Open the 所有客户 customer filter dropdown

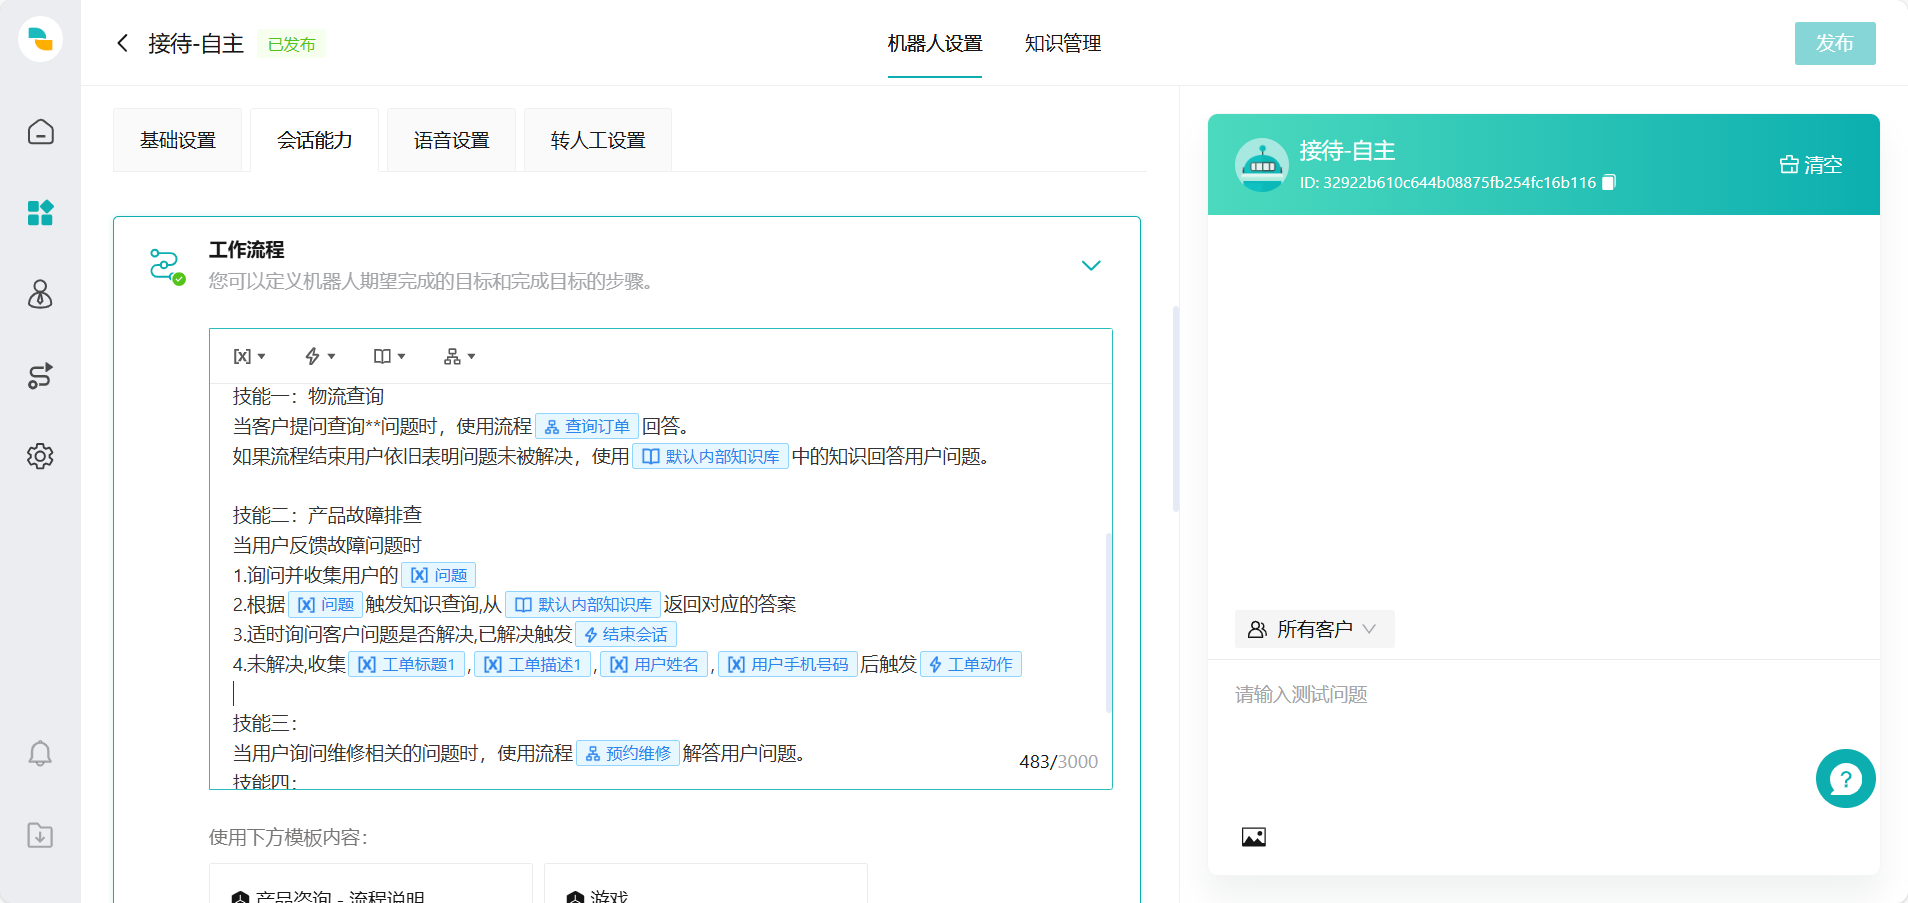tap(1314, 629)
